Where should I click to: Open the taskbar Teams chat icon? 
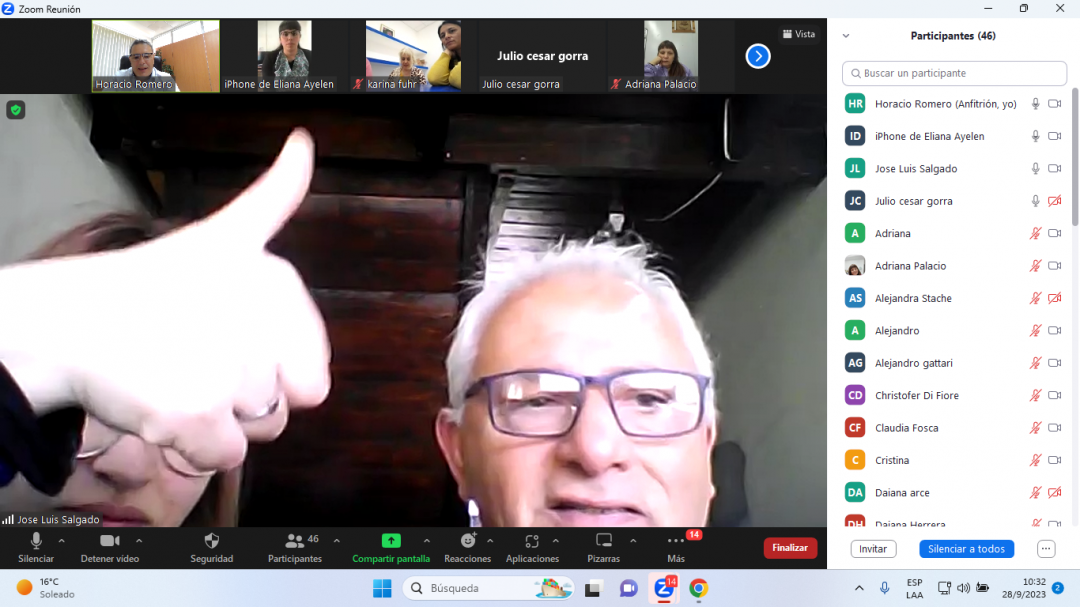[x=628, y=588]
